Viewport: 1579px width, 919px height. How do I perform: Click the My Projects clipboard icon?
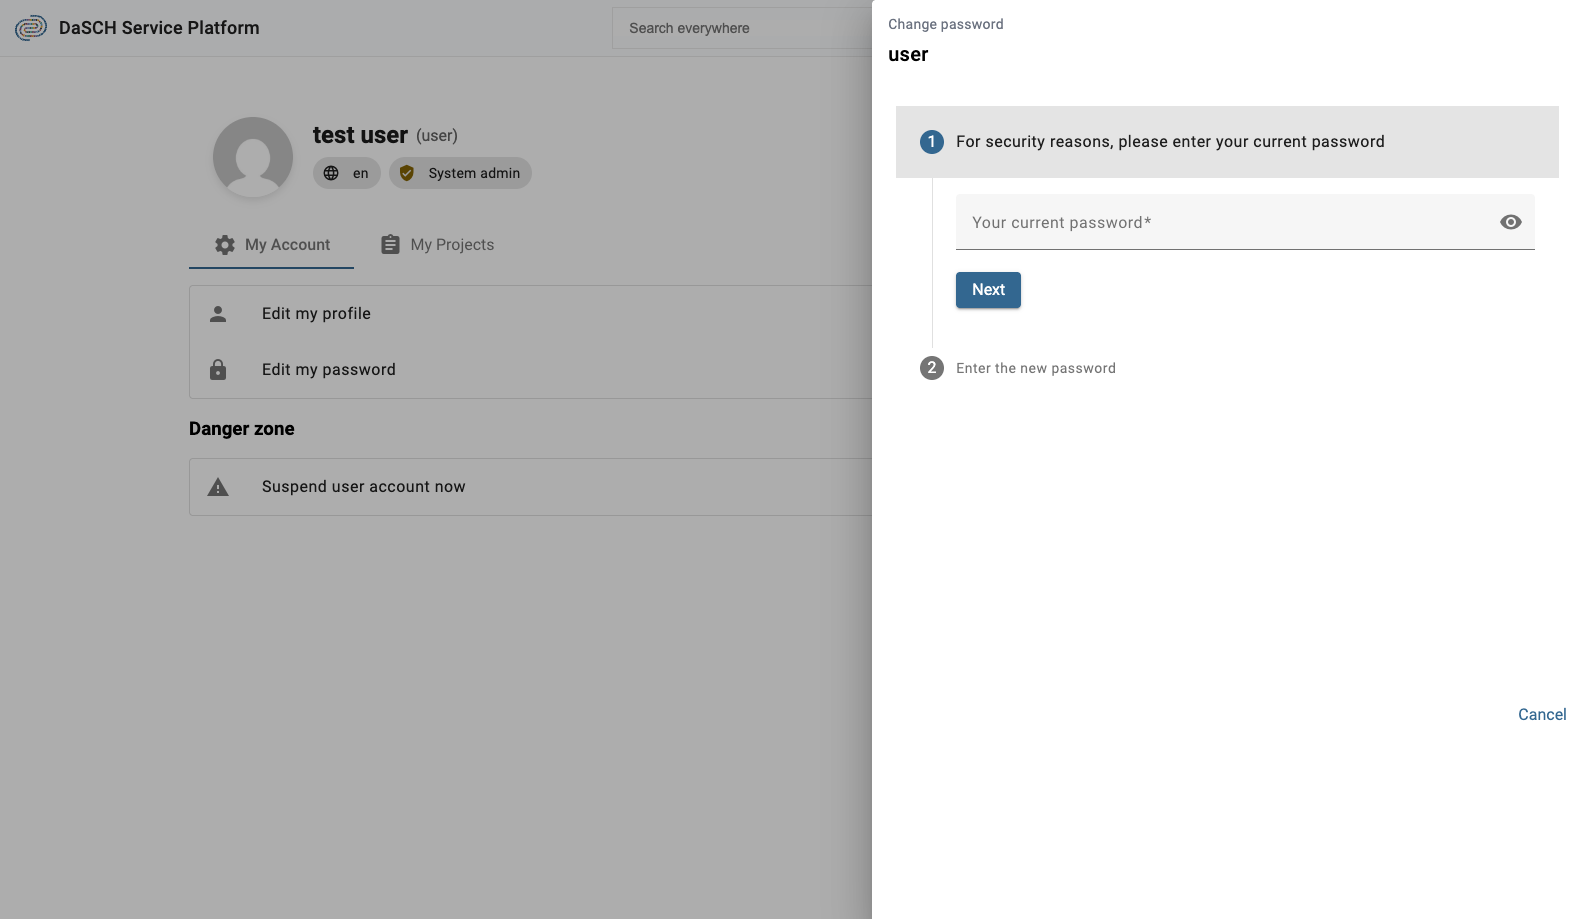coord(390,245)
